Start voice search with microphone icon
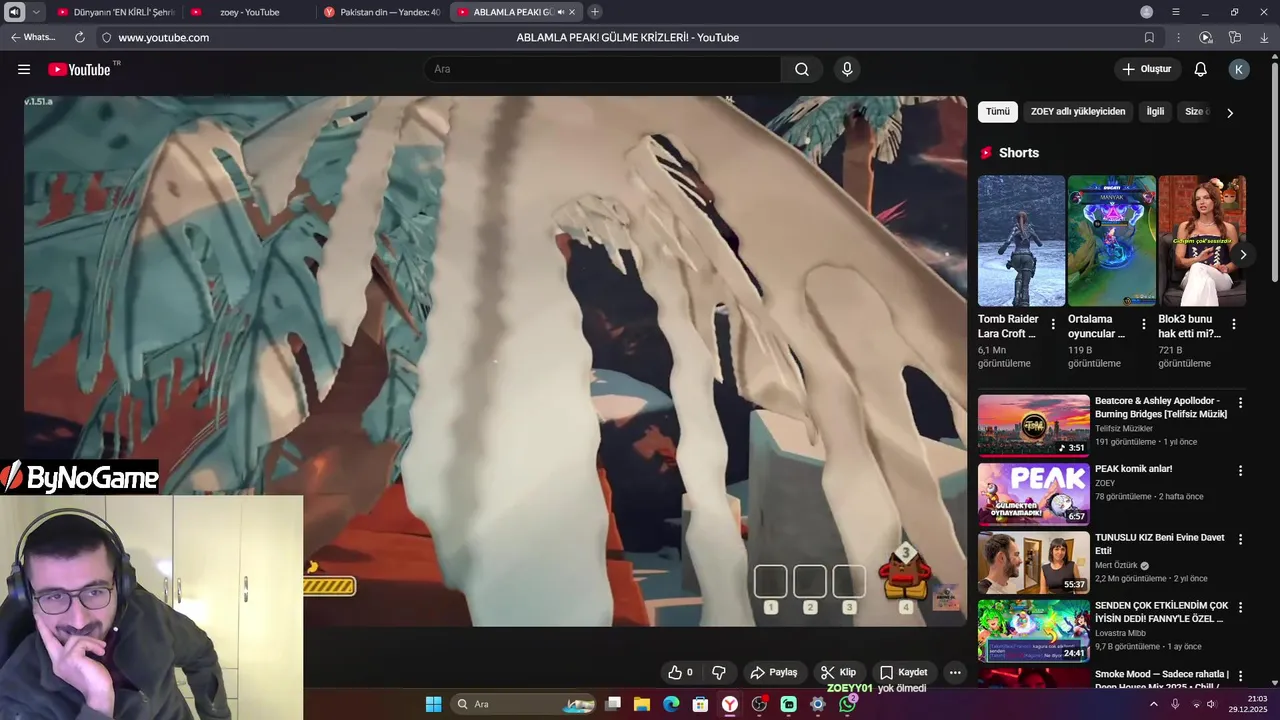1280x720 pixels. pos(847,69)
